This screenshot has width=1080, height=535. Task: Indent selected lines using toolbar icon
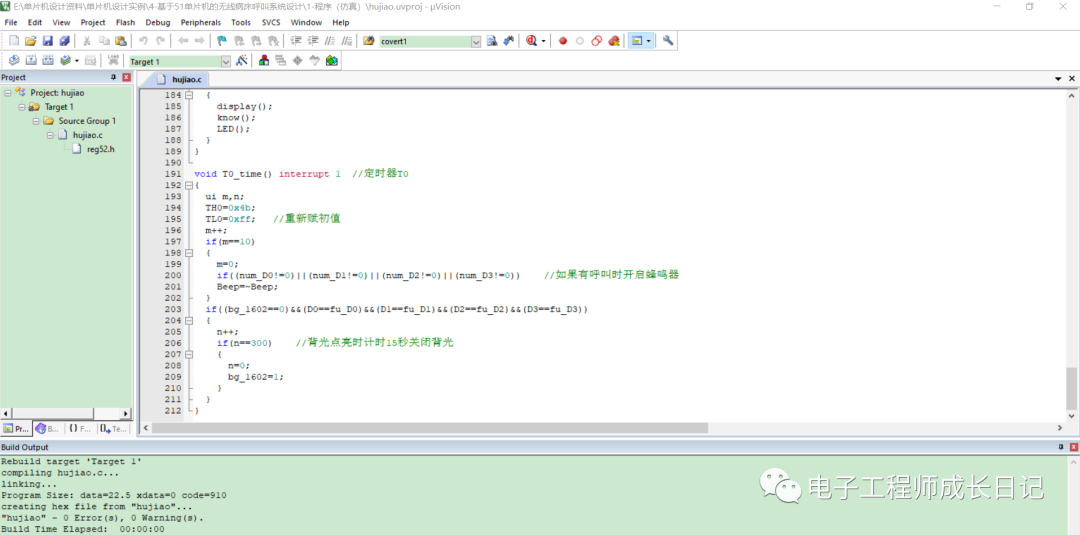point(297,41)
